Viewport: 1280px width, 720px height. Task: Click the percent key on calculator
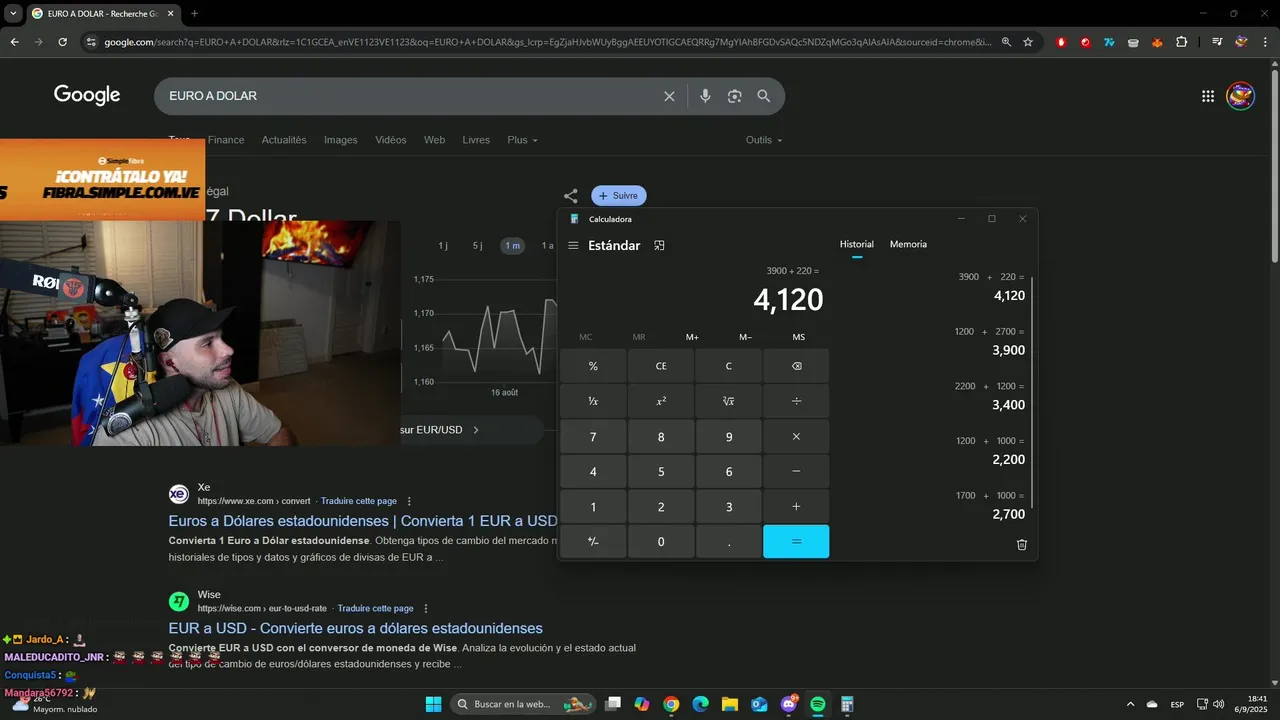(593, 366)
